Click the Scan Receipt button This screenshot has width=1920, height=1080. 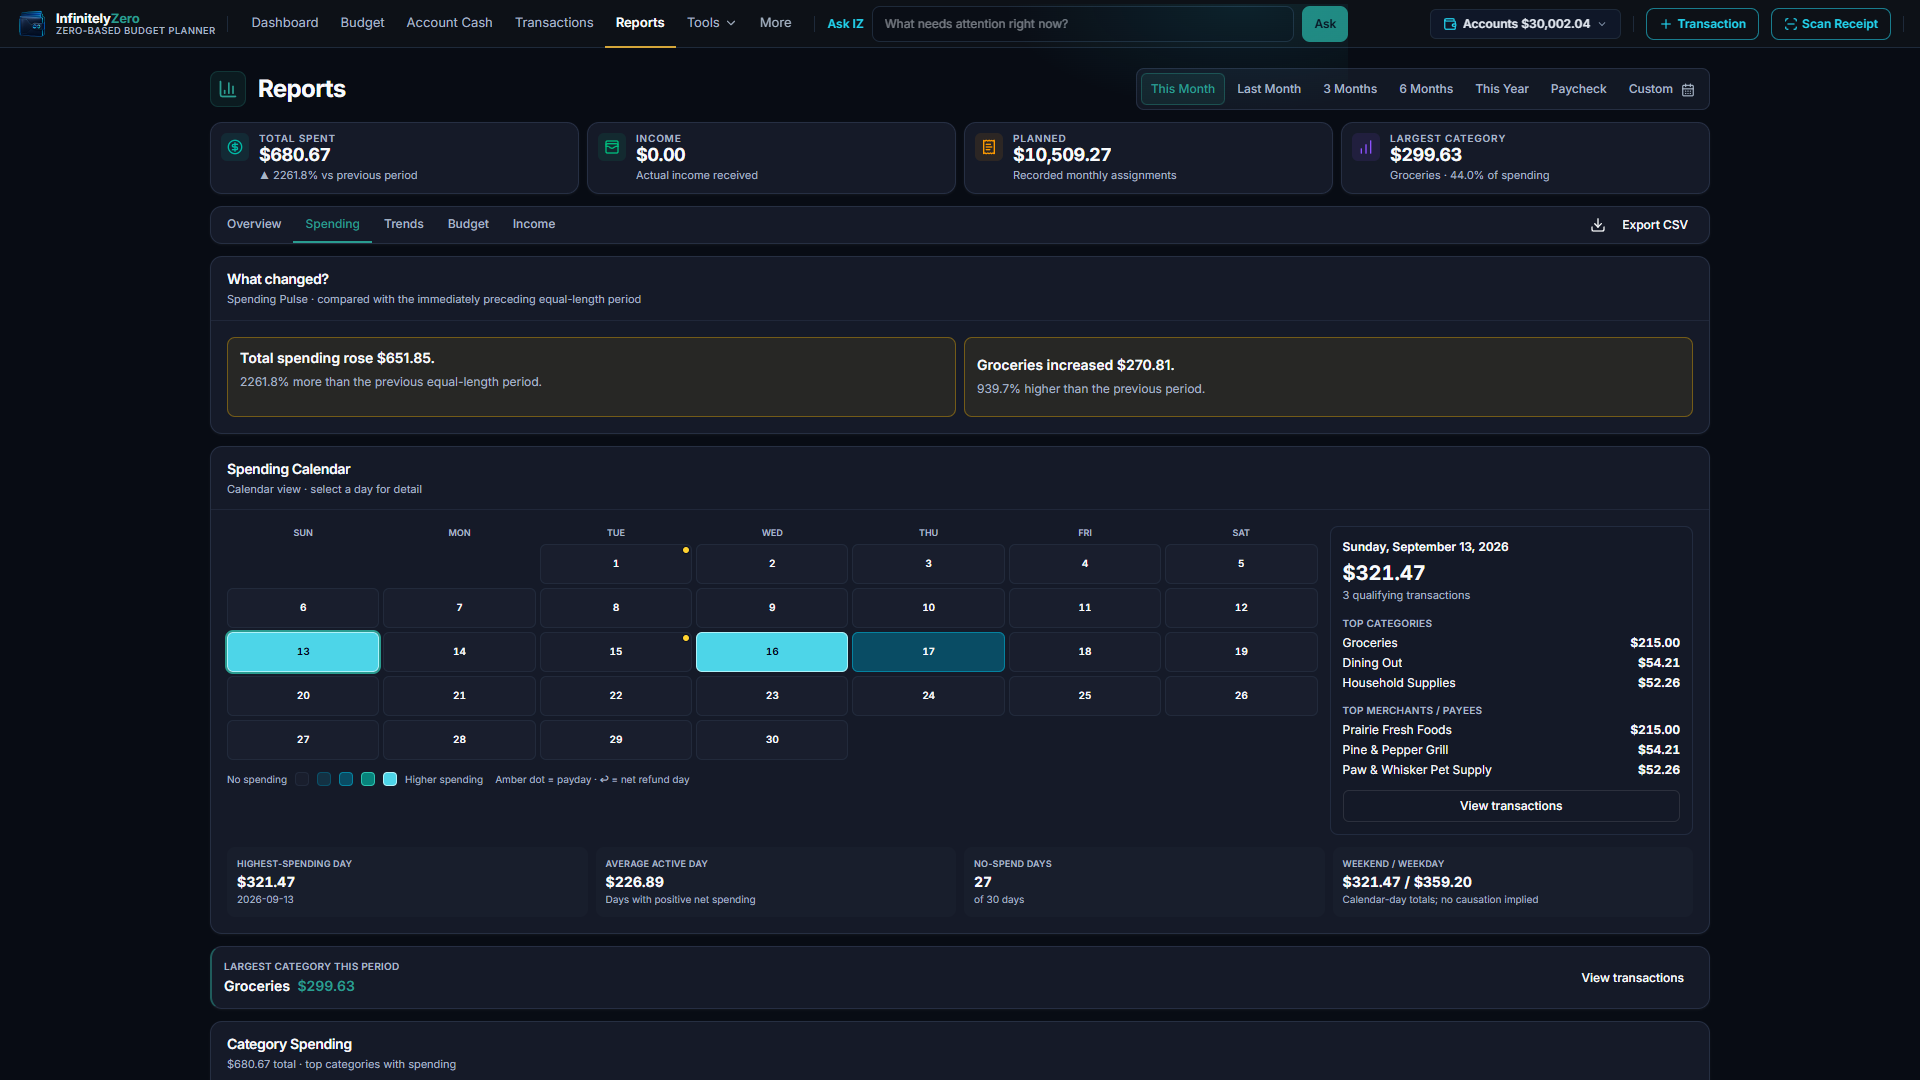click(x=1830, y=24)
